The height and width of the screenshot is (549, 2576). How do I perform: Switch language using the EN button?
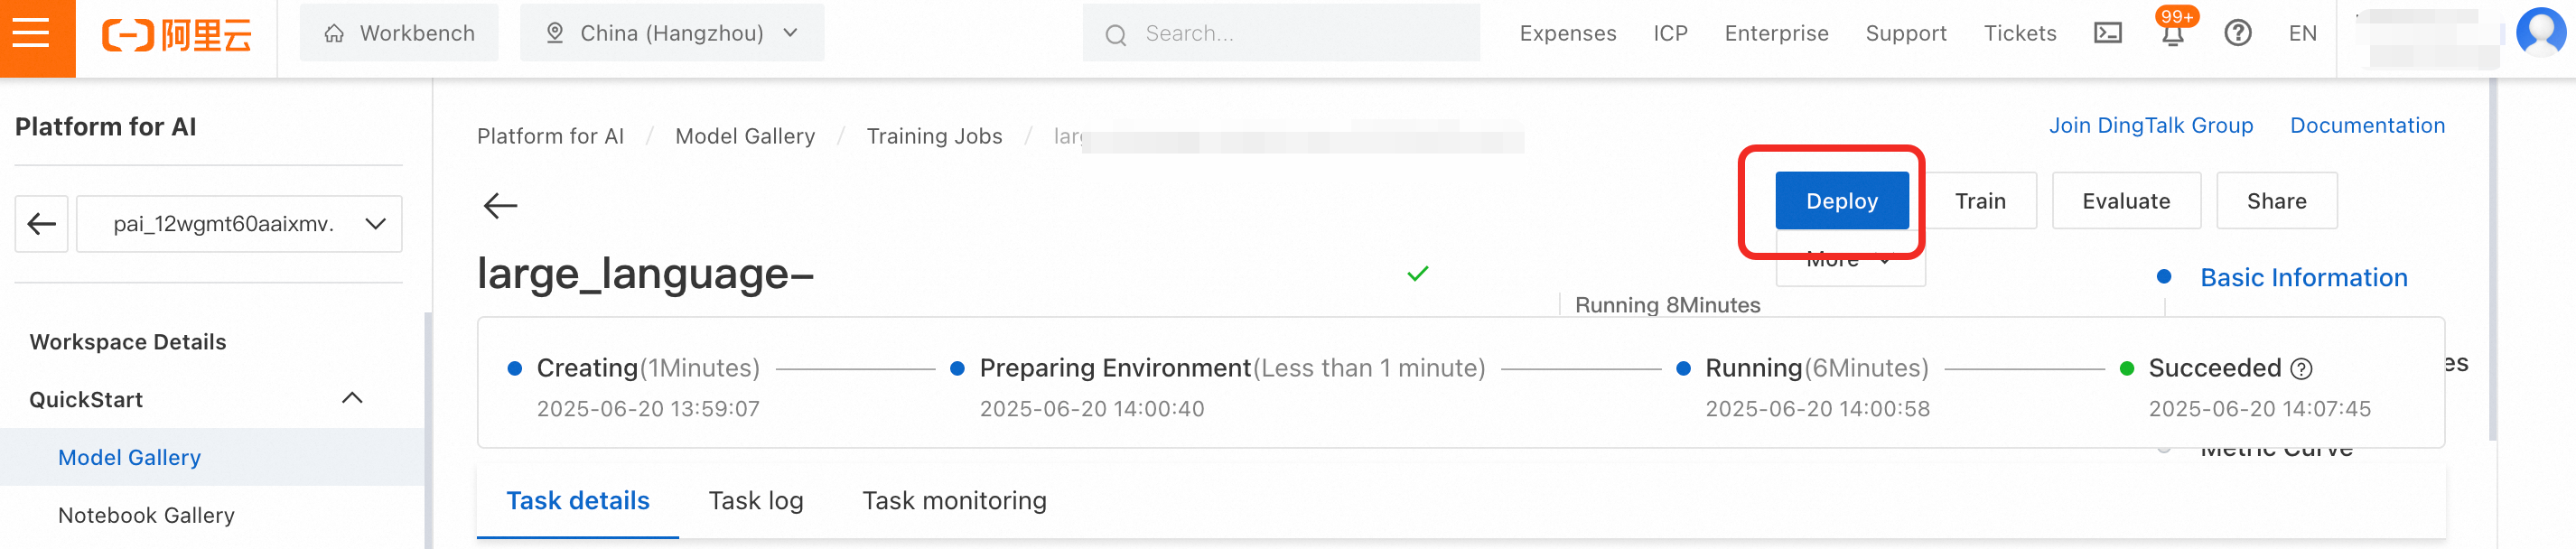point(2302,34)
